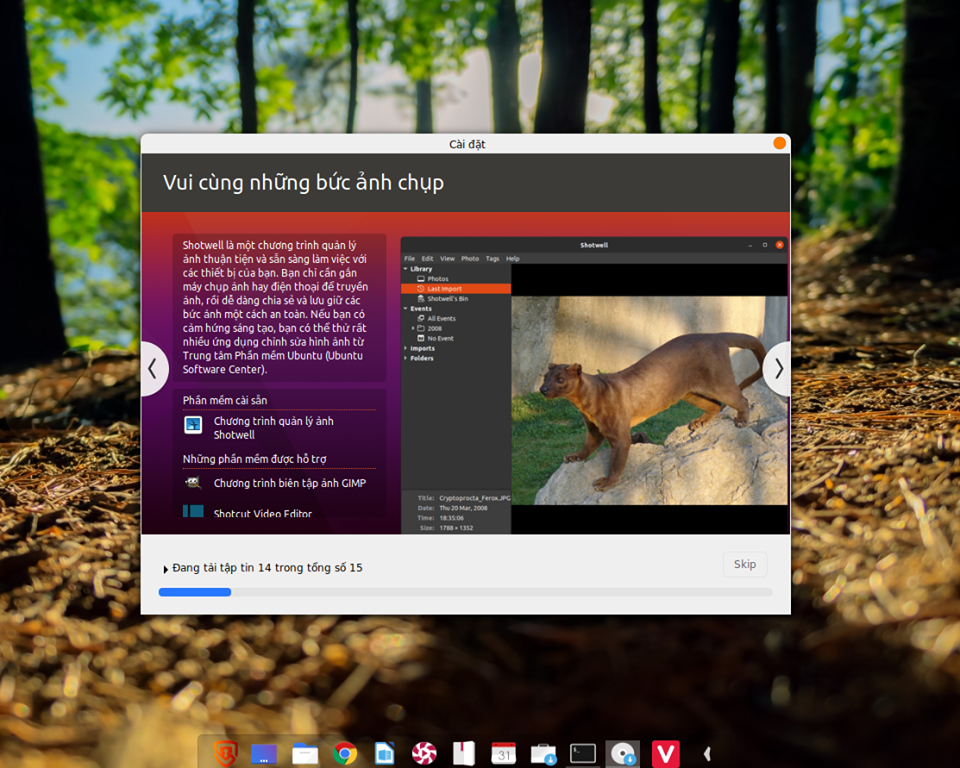Viewport: 960px width, 768px height.
Task: Open Help menu in Shotwell preview
Action: 512,258
